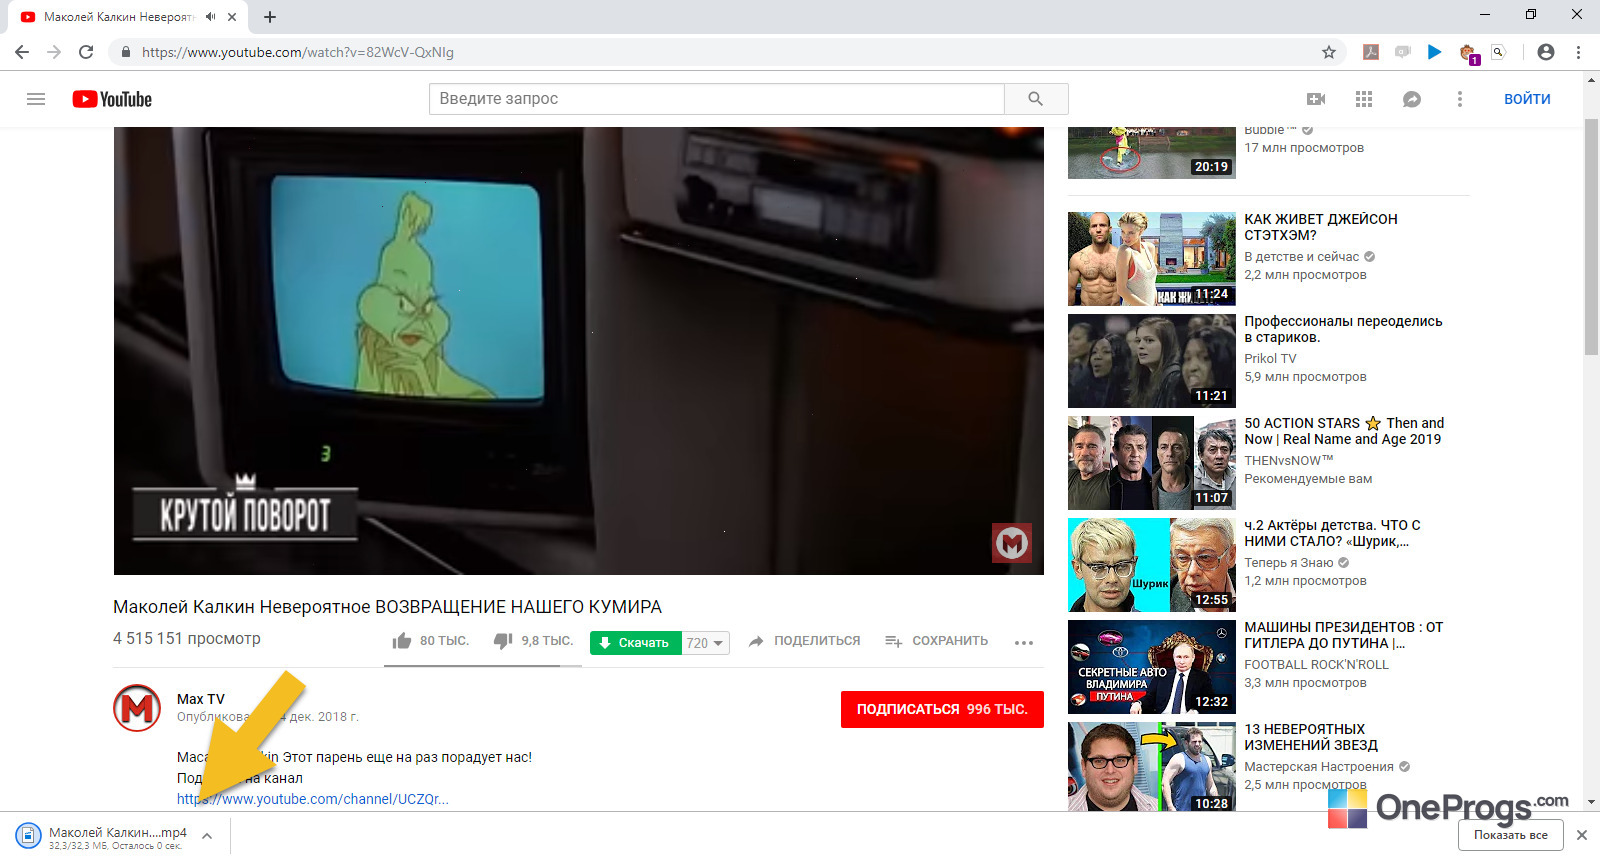Click the YouTube search input field

point(717,99)
